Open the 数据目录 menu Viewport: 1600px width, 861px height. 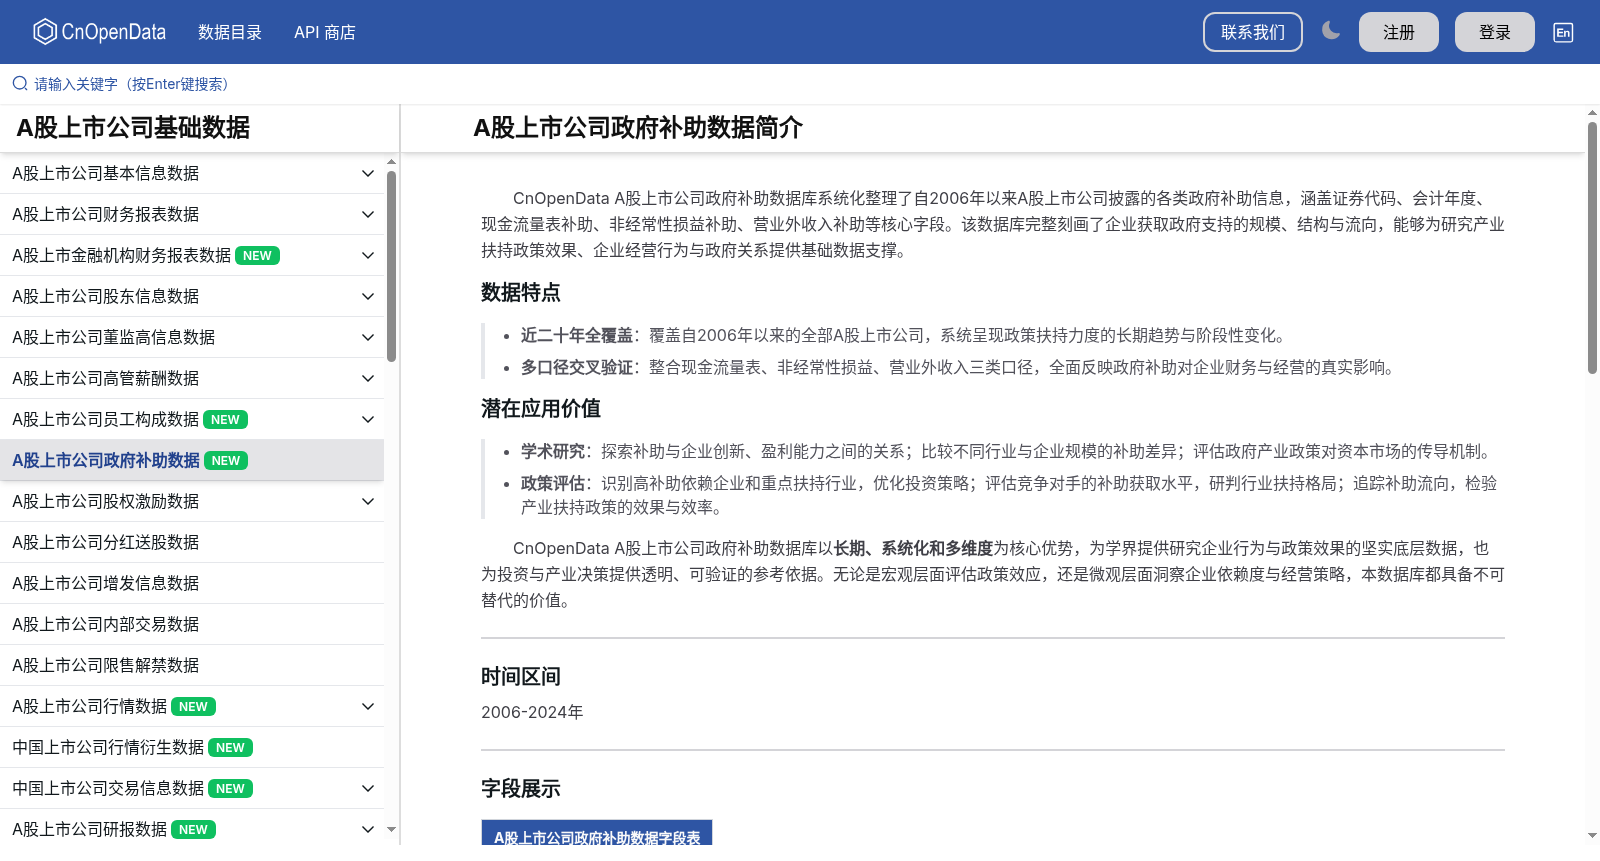(x=230, y=32)
